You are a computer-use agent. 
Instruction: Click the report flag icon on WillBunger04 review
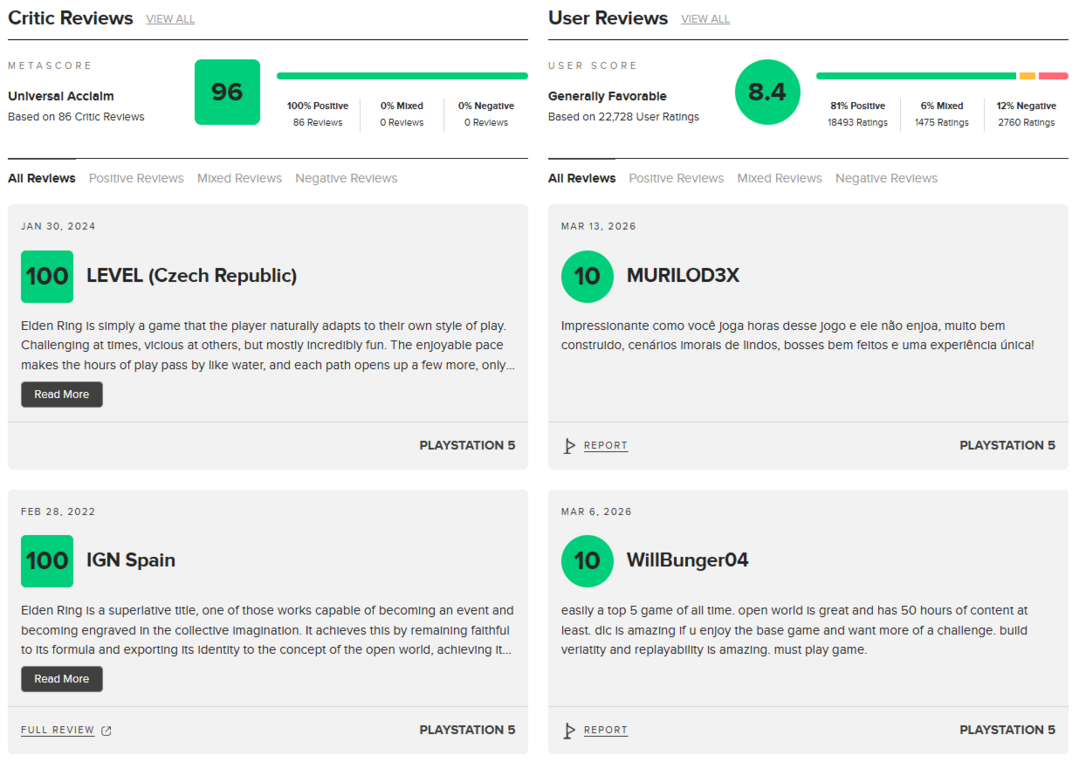pos(569,731)
